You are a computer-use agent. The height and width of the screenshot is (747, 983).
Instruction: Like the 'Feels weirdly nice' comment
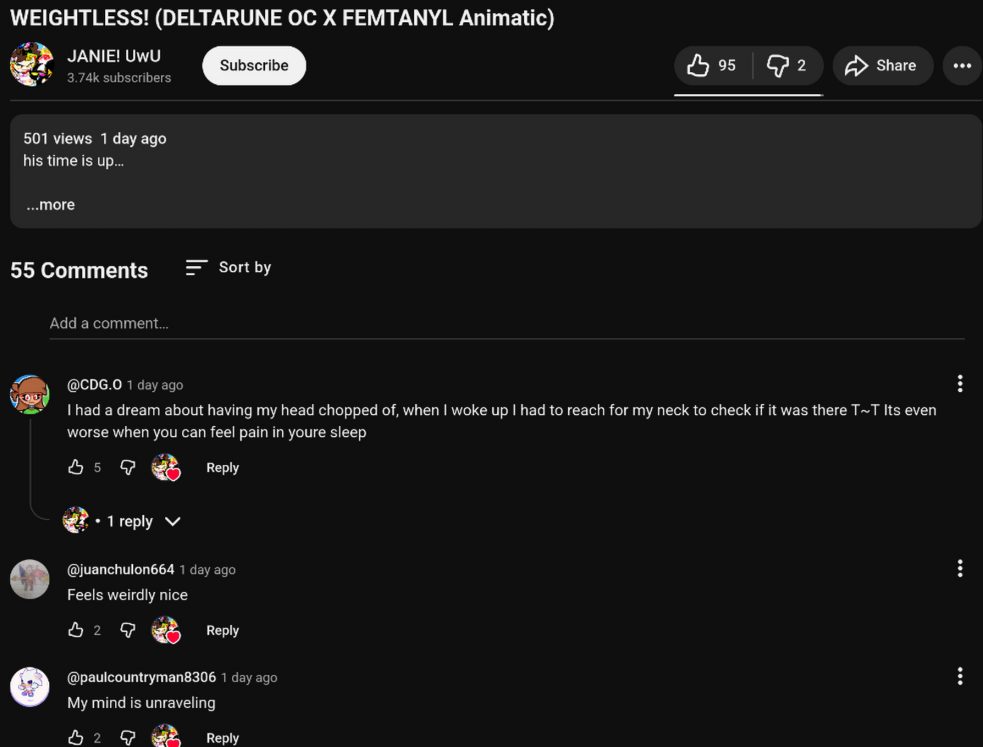(76, 630)
